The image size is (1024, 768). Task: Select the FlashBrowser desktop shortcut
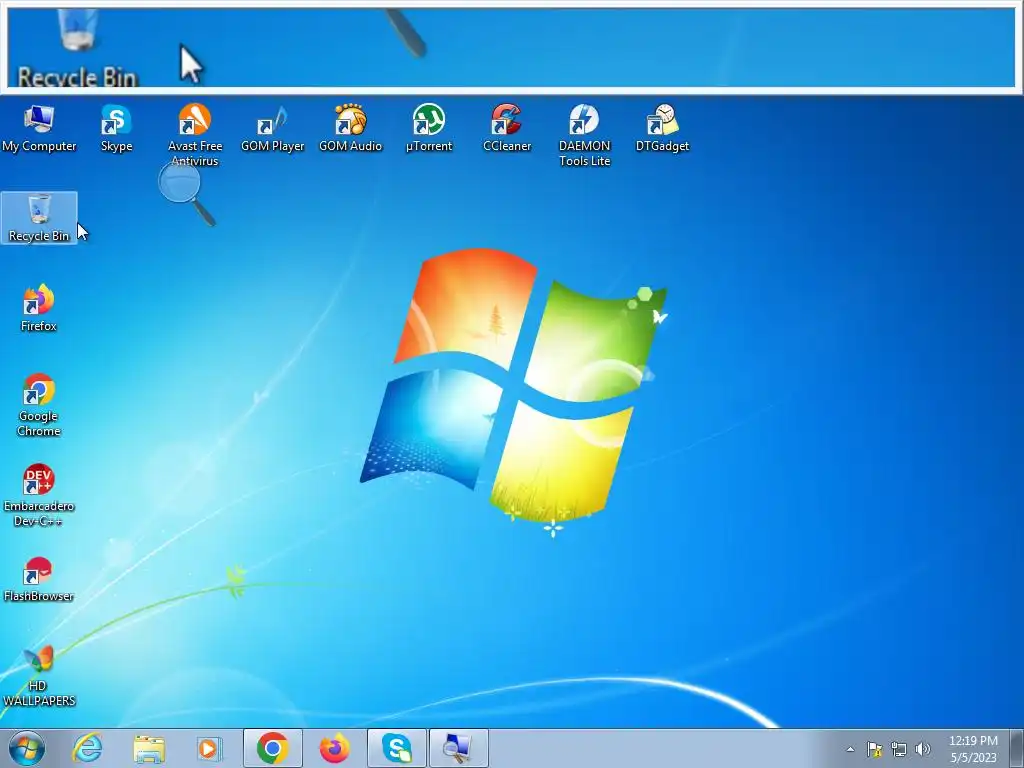click(39, 579)
